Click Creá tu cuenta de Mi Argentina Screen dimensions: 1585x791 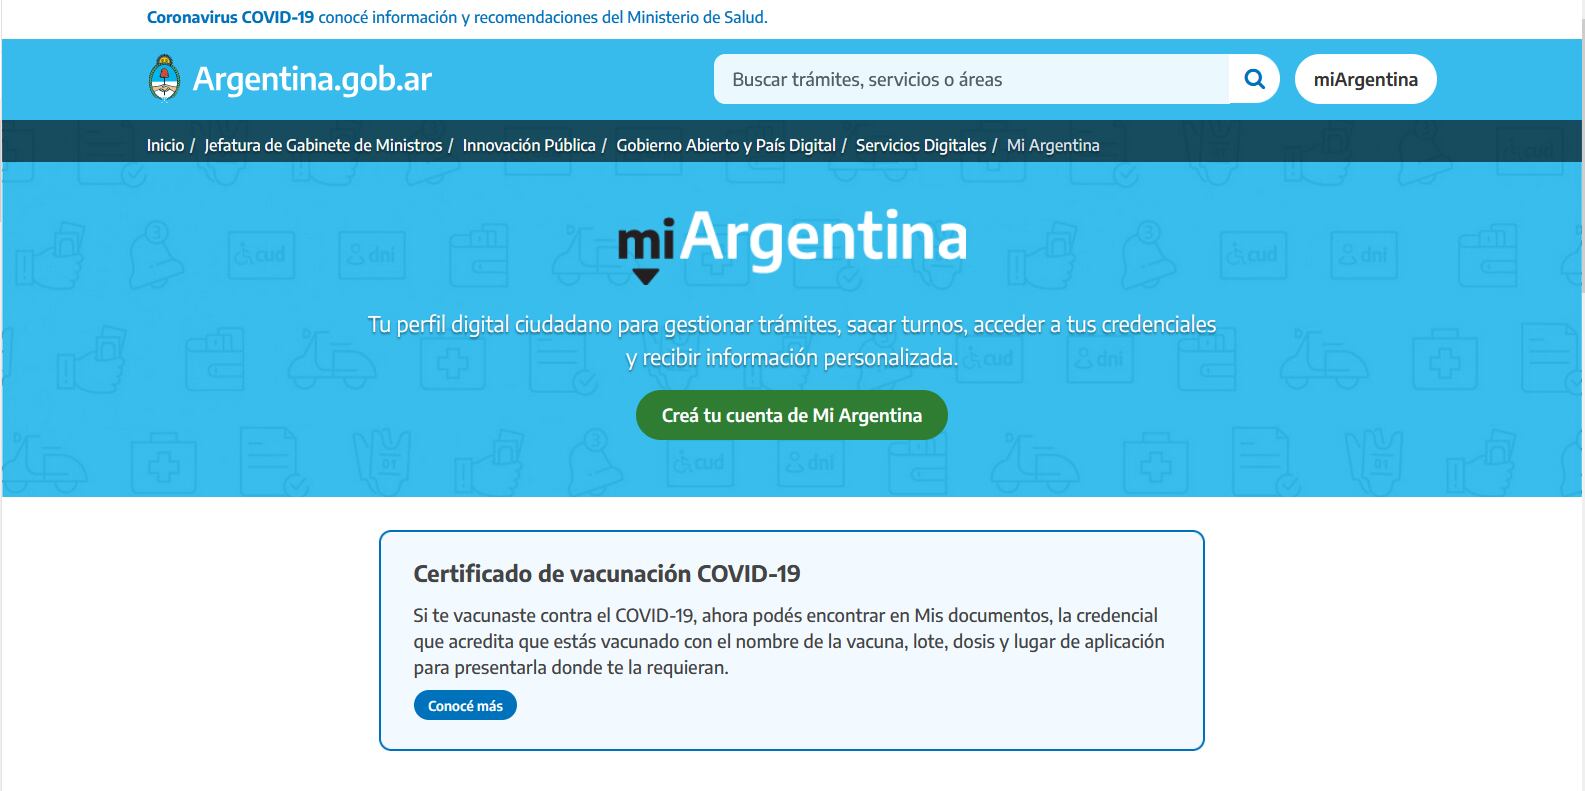(x=792, y=415)
